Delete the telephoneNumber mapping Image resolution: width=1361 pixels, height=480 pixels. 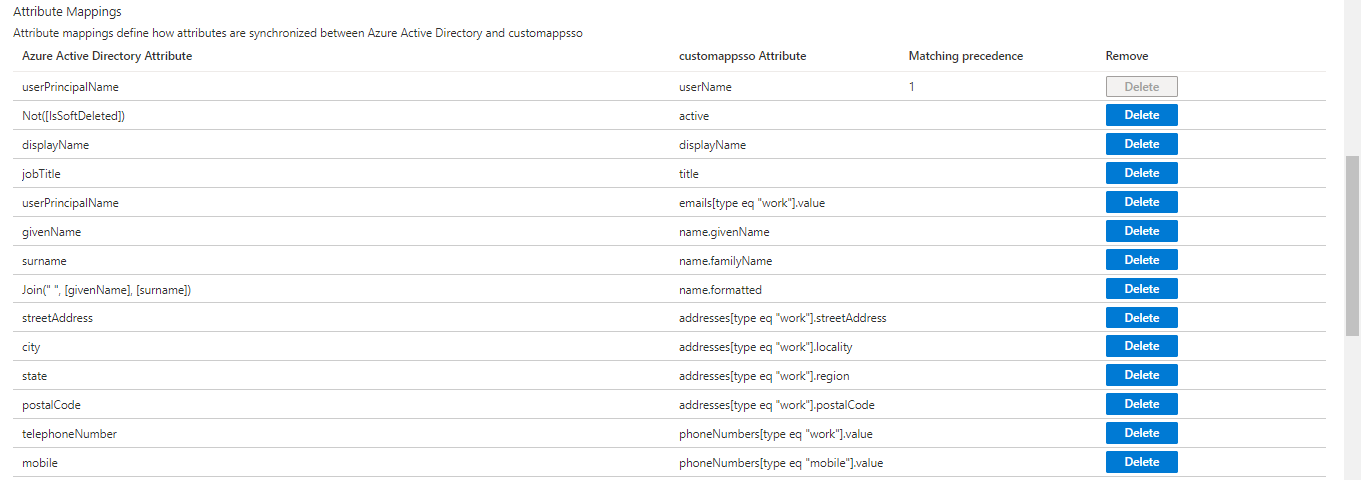point(1141,433)
